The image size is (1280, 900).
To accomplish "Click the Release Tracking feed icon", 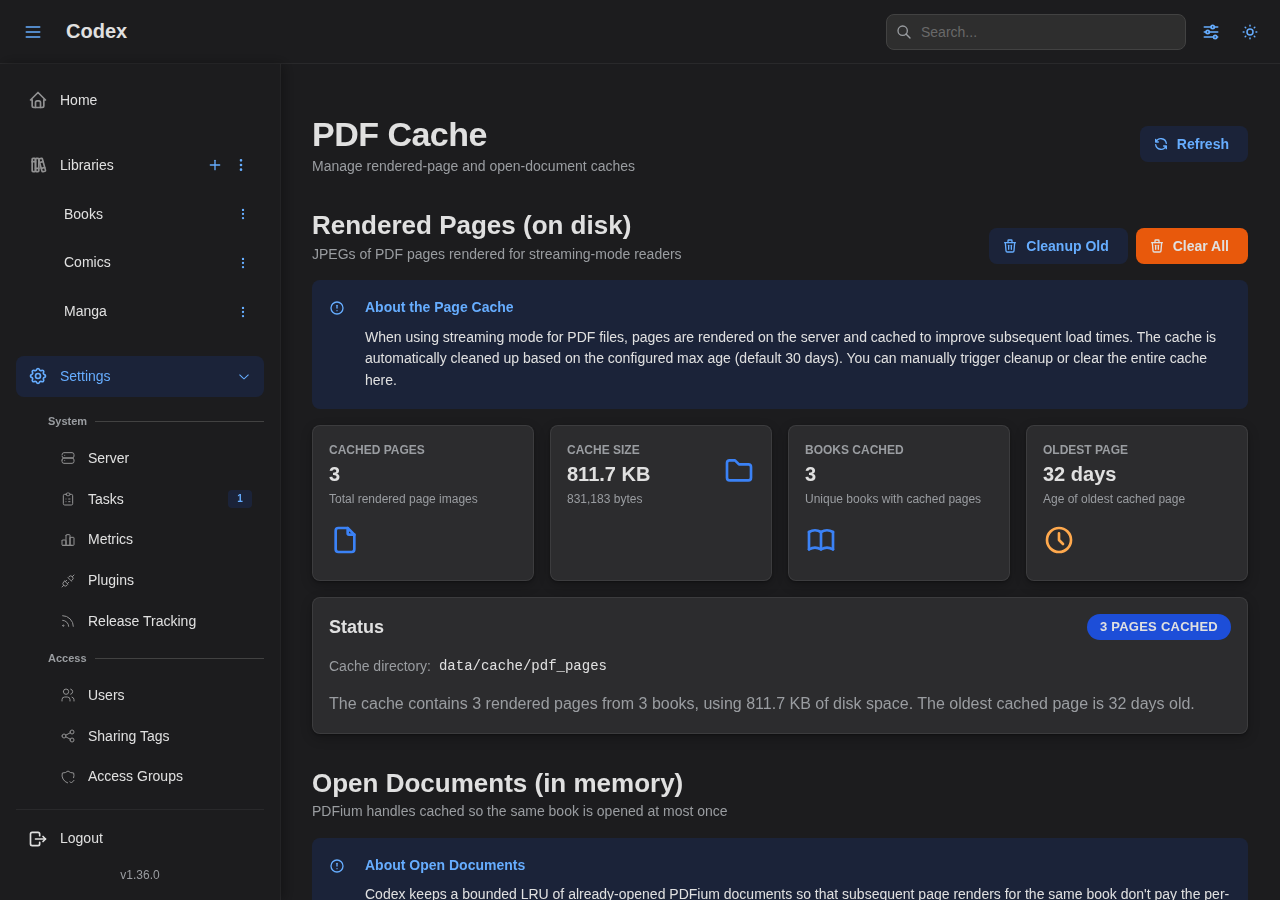I will 68,621.
